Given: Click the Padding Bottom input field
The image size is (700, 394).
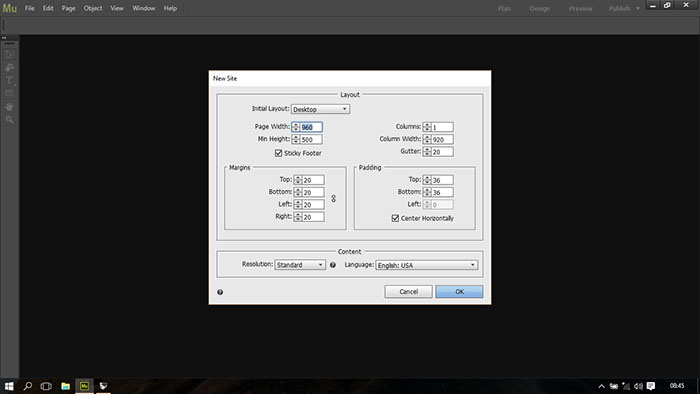Looking at the screenshot, I should point(442,192).
